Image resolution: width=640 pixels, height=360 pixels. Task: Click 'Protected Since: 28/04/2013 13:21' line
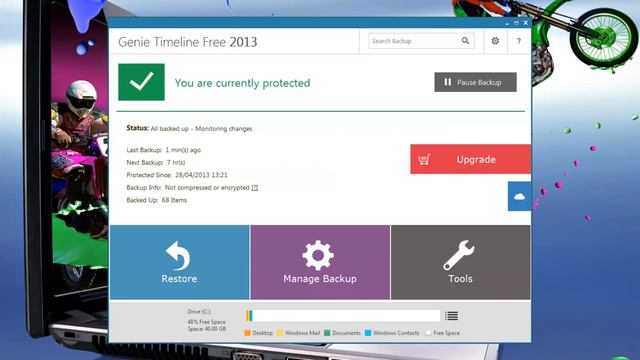pos(177,175)
